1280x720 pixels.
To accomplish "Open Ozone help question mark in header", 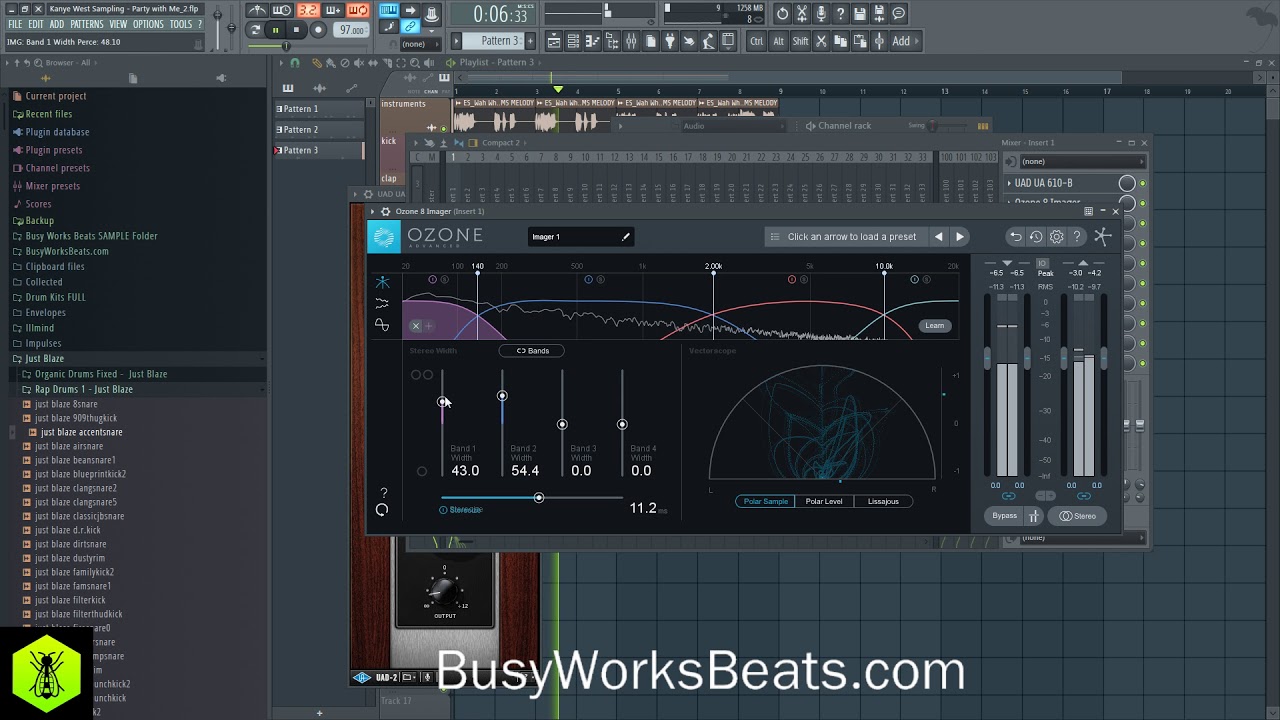I will [x=1077, y=237].
